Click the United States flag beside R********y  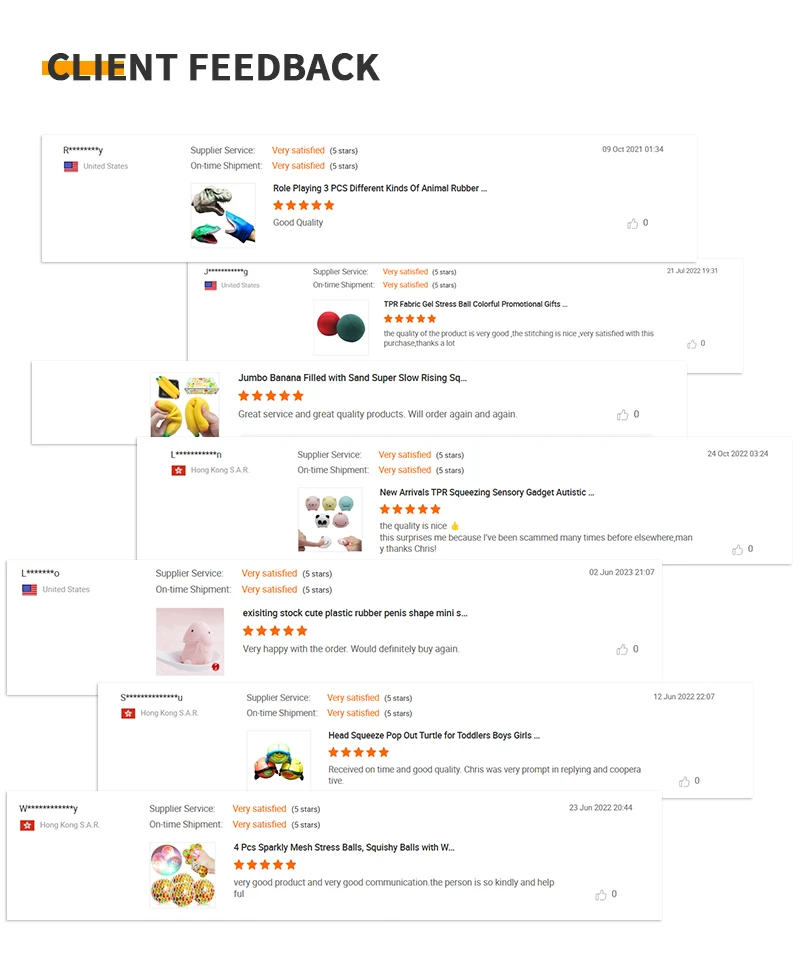coord(71,167)
